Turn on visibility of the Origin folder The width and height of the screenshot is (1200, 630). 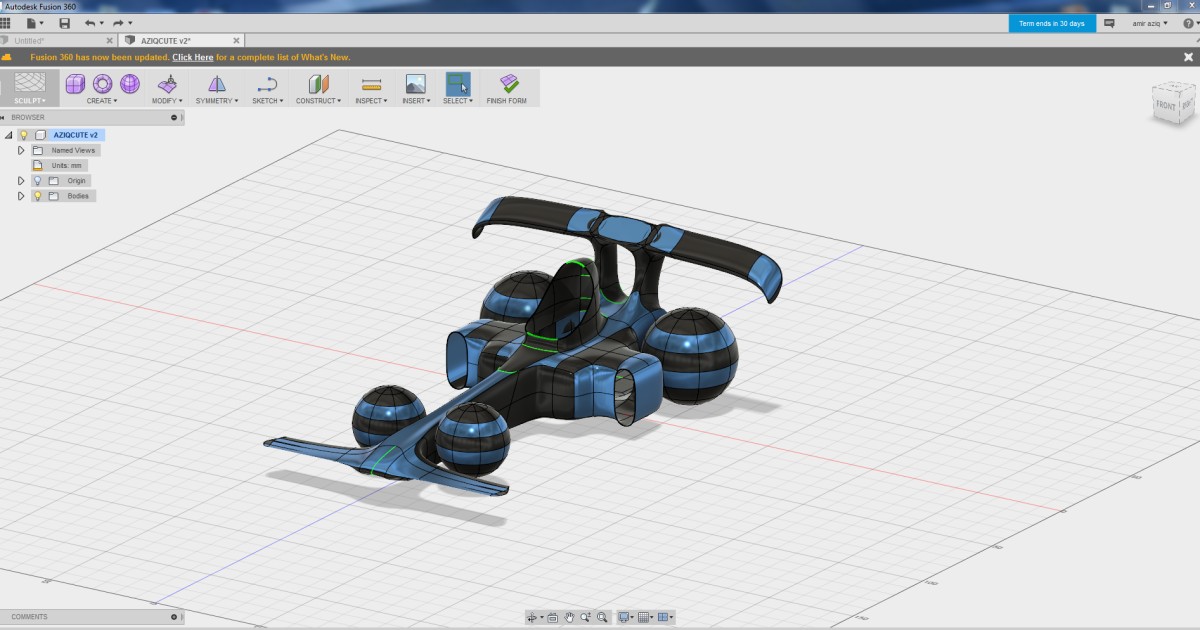coord(37,180)
